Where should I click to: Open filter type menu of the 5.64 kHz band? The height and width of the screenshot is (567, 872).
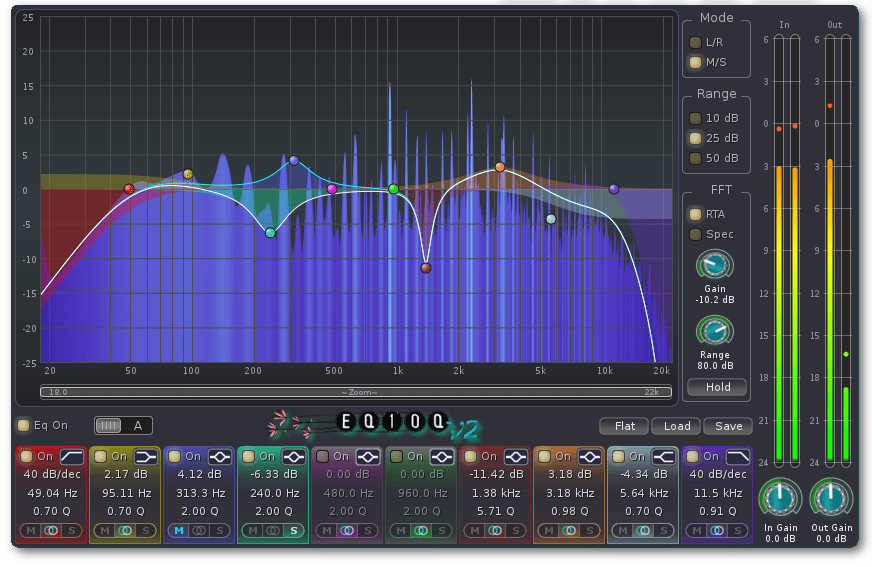663,457
